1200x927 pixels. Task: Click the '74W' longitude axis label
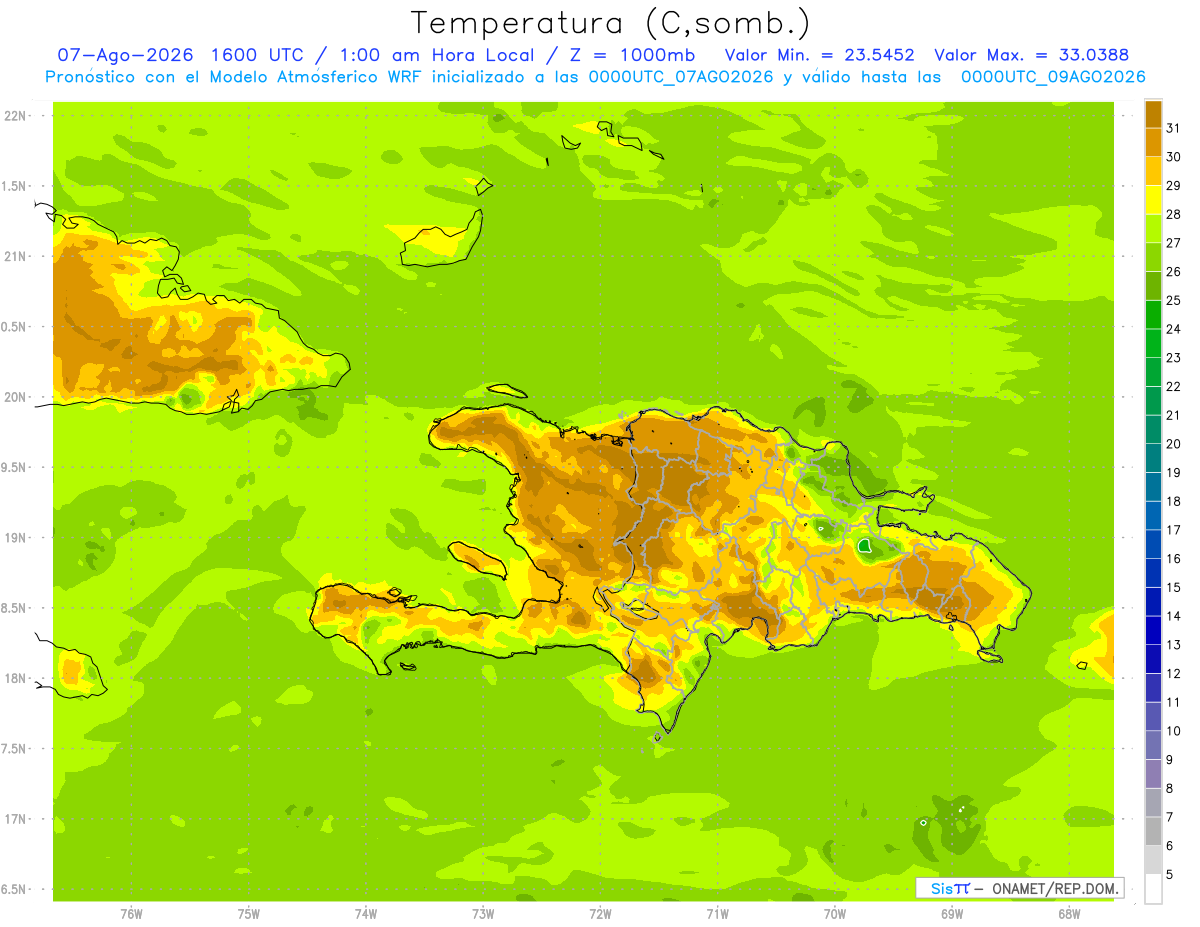coord(366,913)
